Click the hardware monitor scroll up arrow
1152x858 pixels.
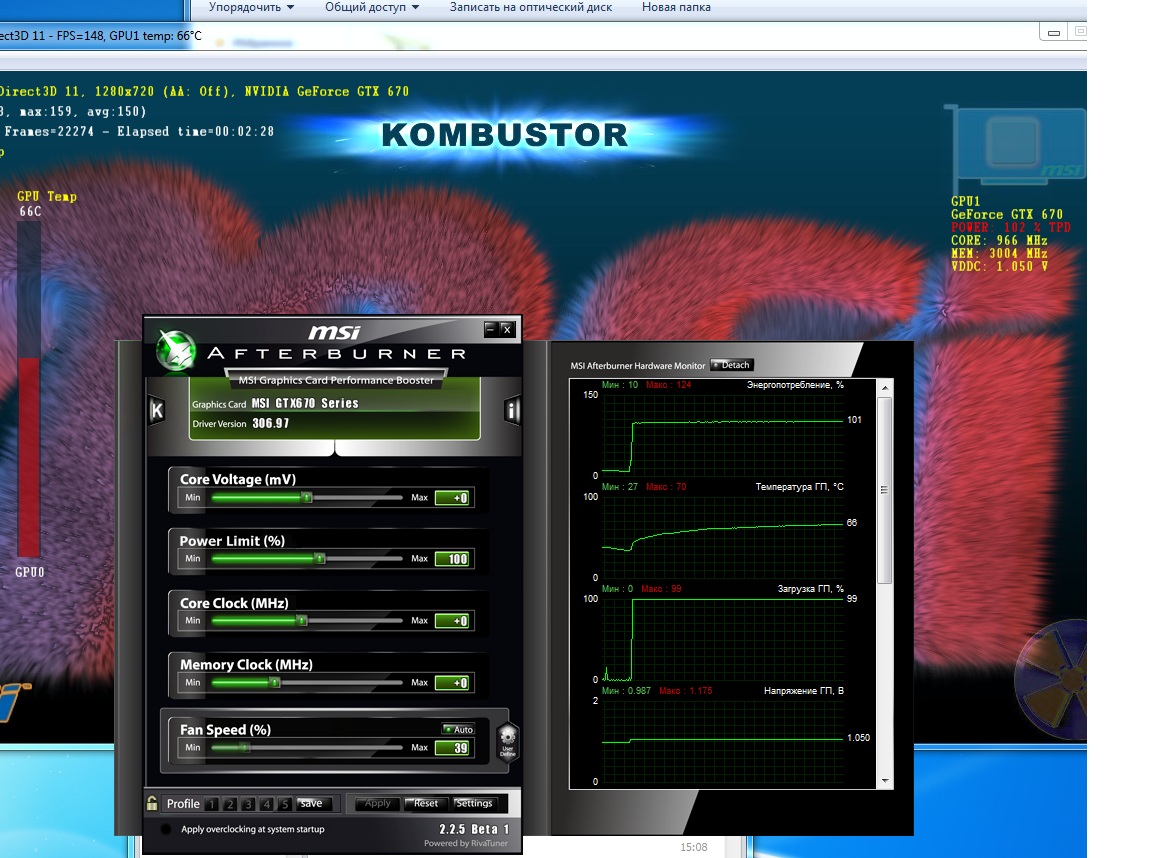(885, 387)
